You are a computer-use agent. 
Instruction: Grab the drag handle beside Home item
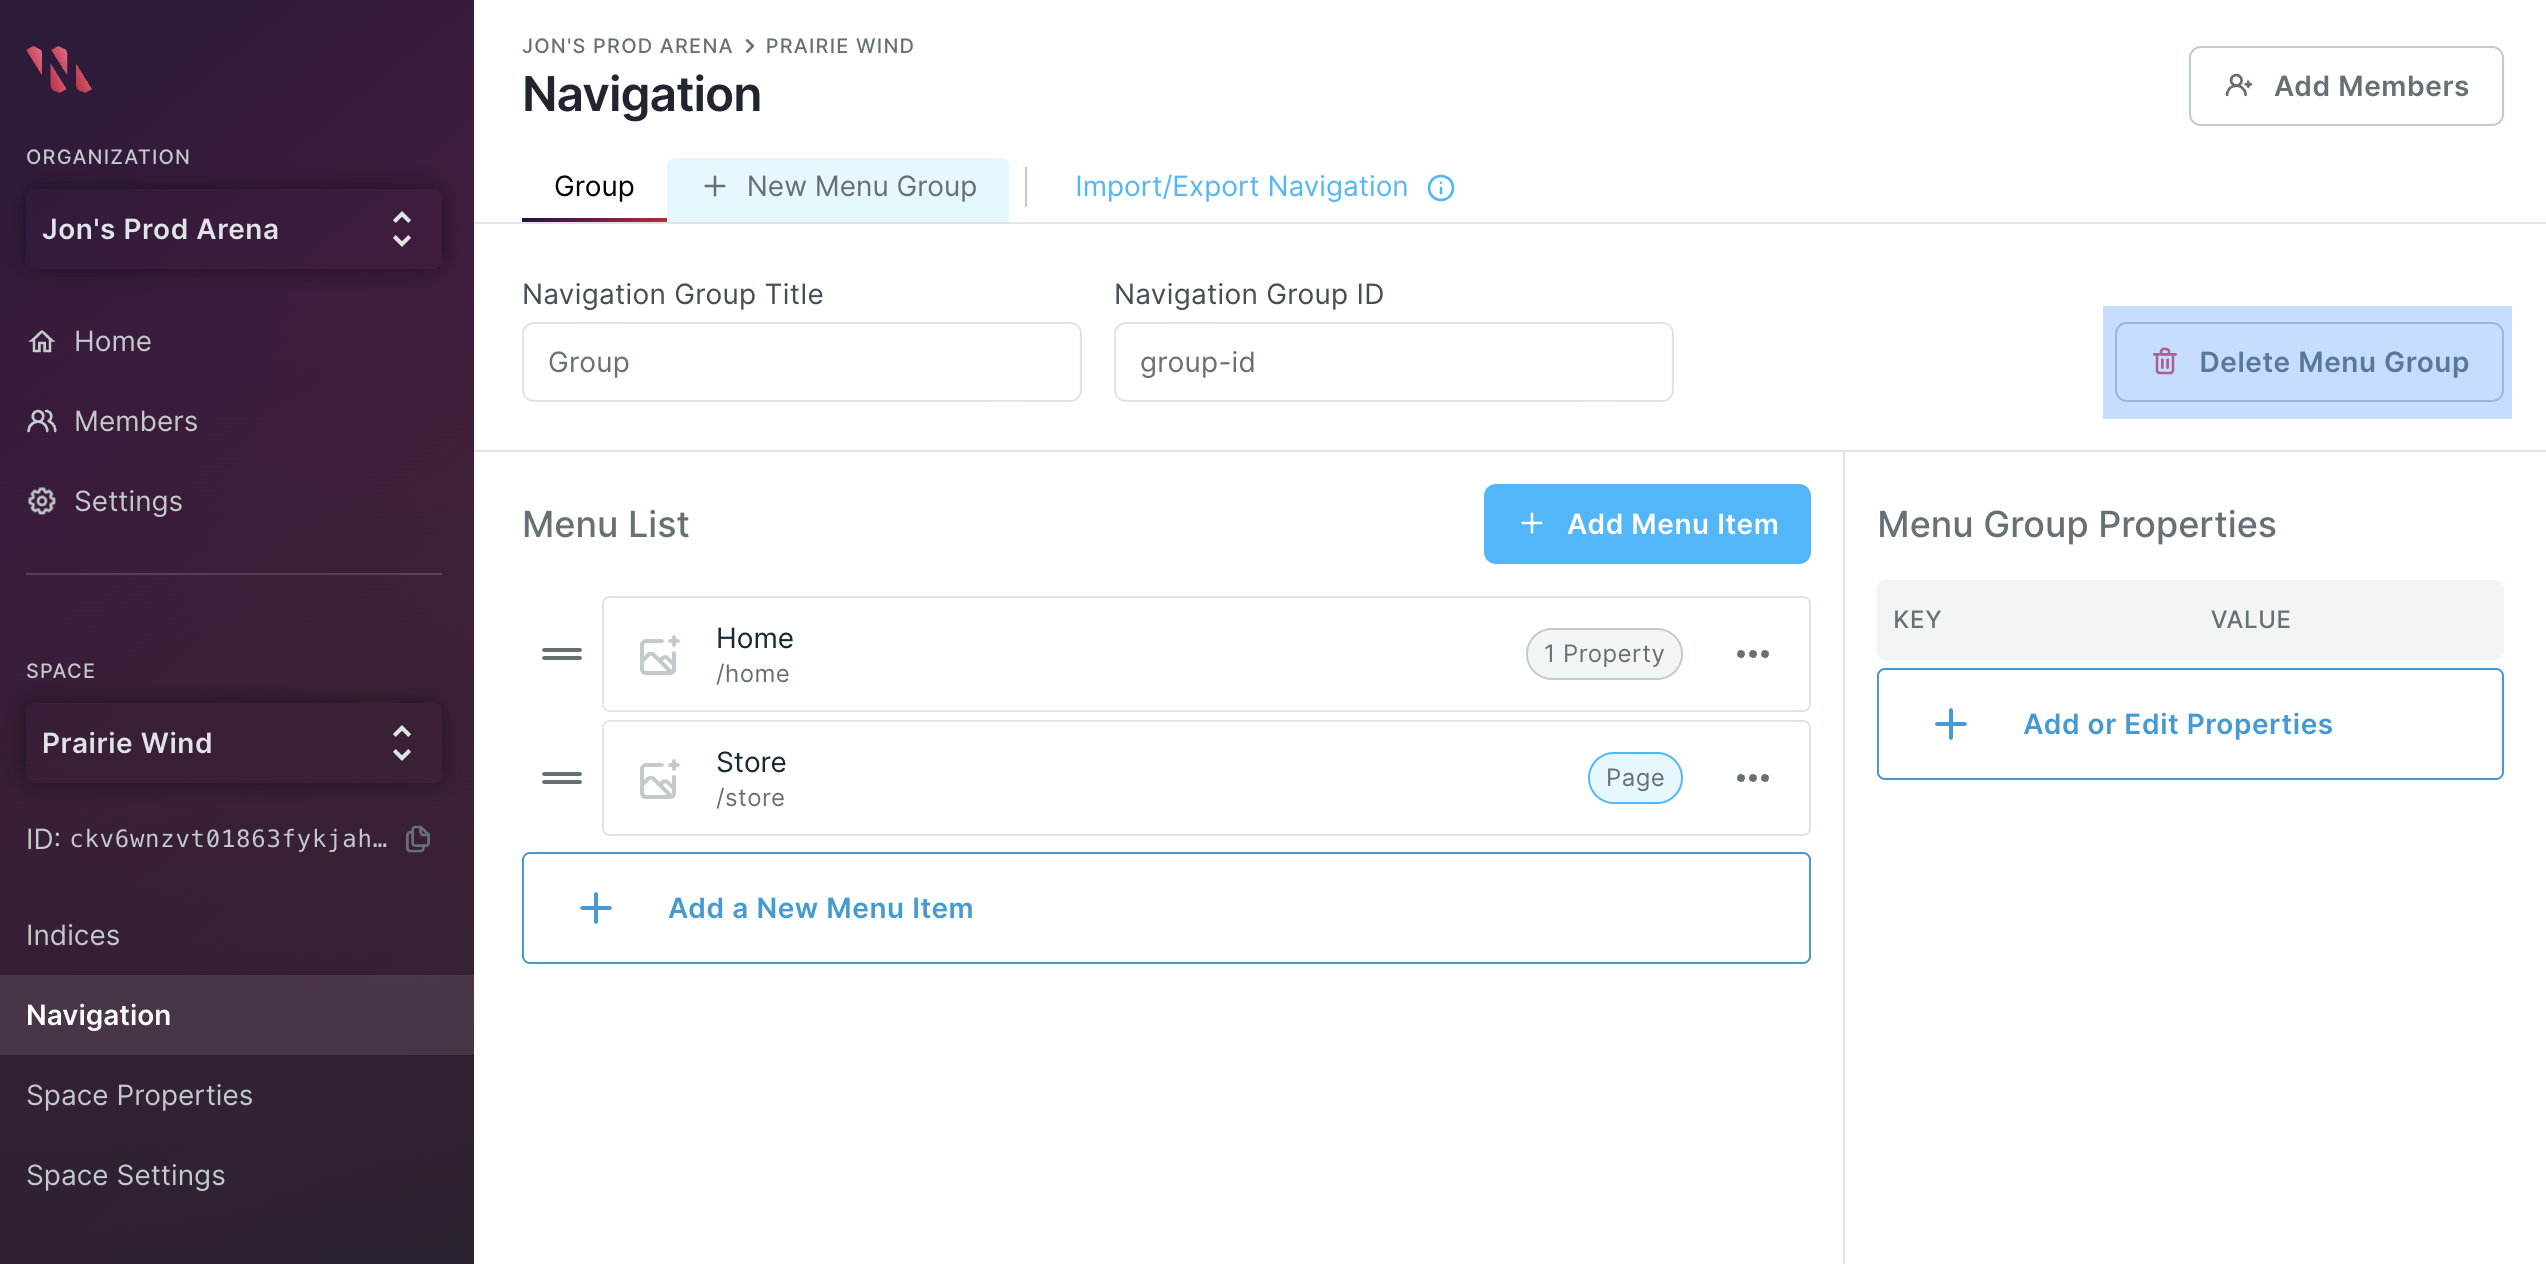tap(562, 654)
